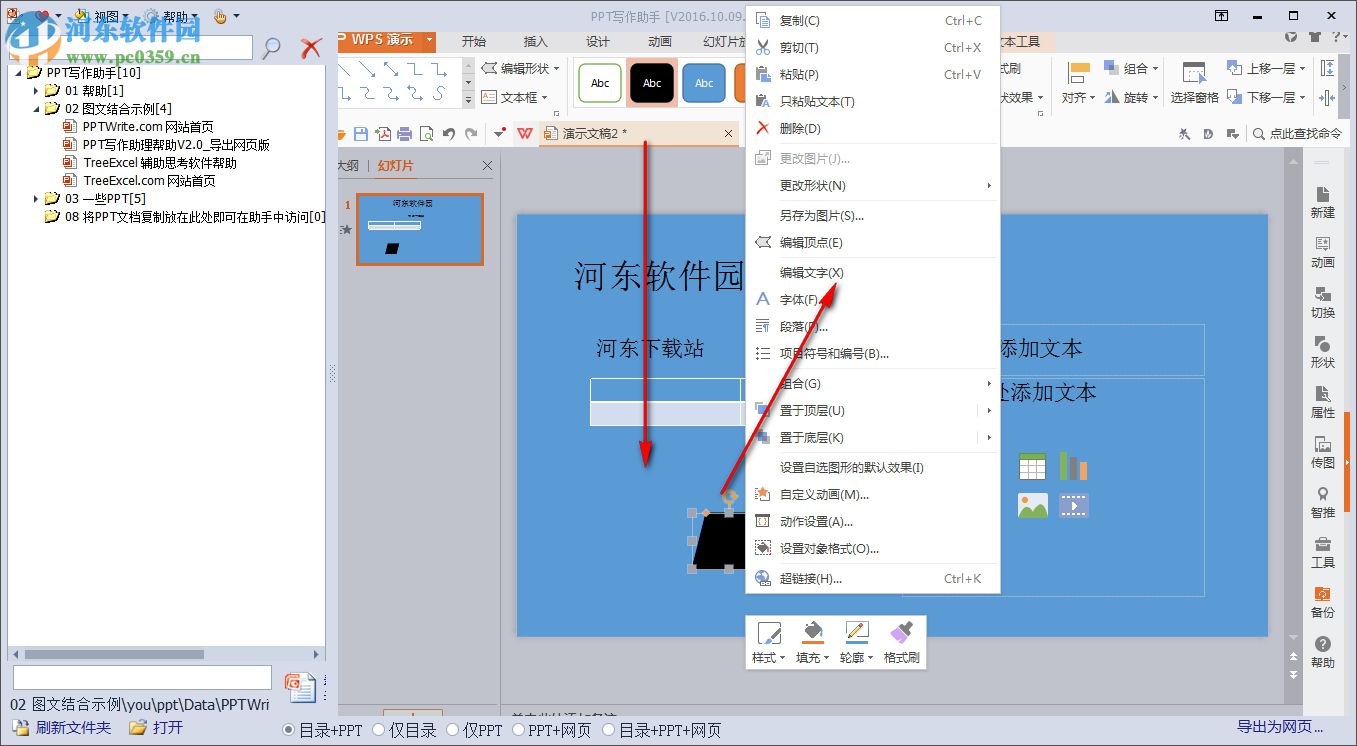The height and width of the screenshot is (746, 1357).
Task: Select the PPT+网页 radio button
Action: [518, 730]
